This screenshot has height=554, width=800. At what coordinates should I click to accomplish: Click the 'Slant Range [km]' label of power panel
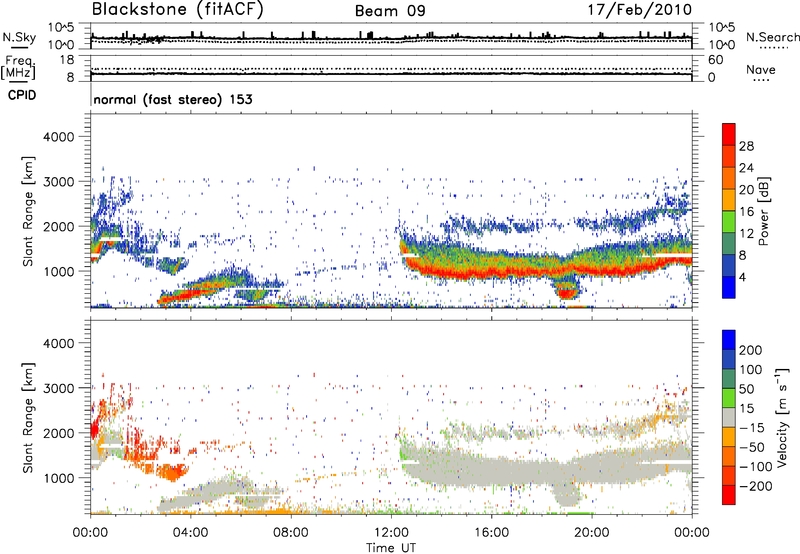coord(28,211)
